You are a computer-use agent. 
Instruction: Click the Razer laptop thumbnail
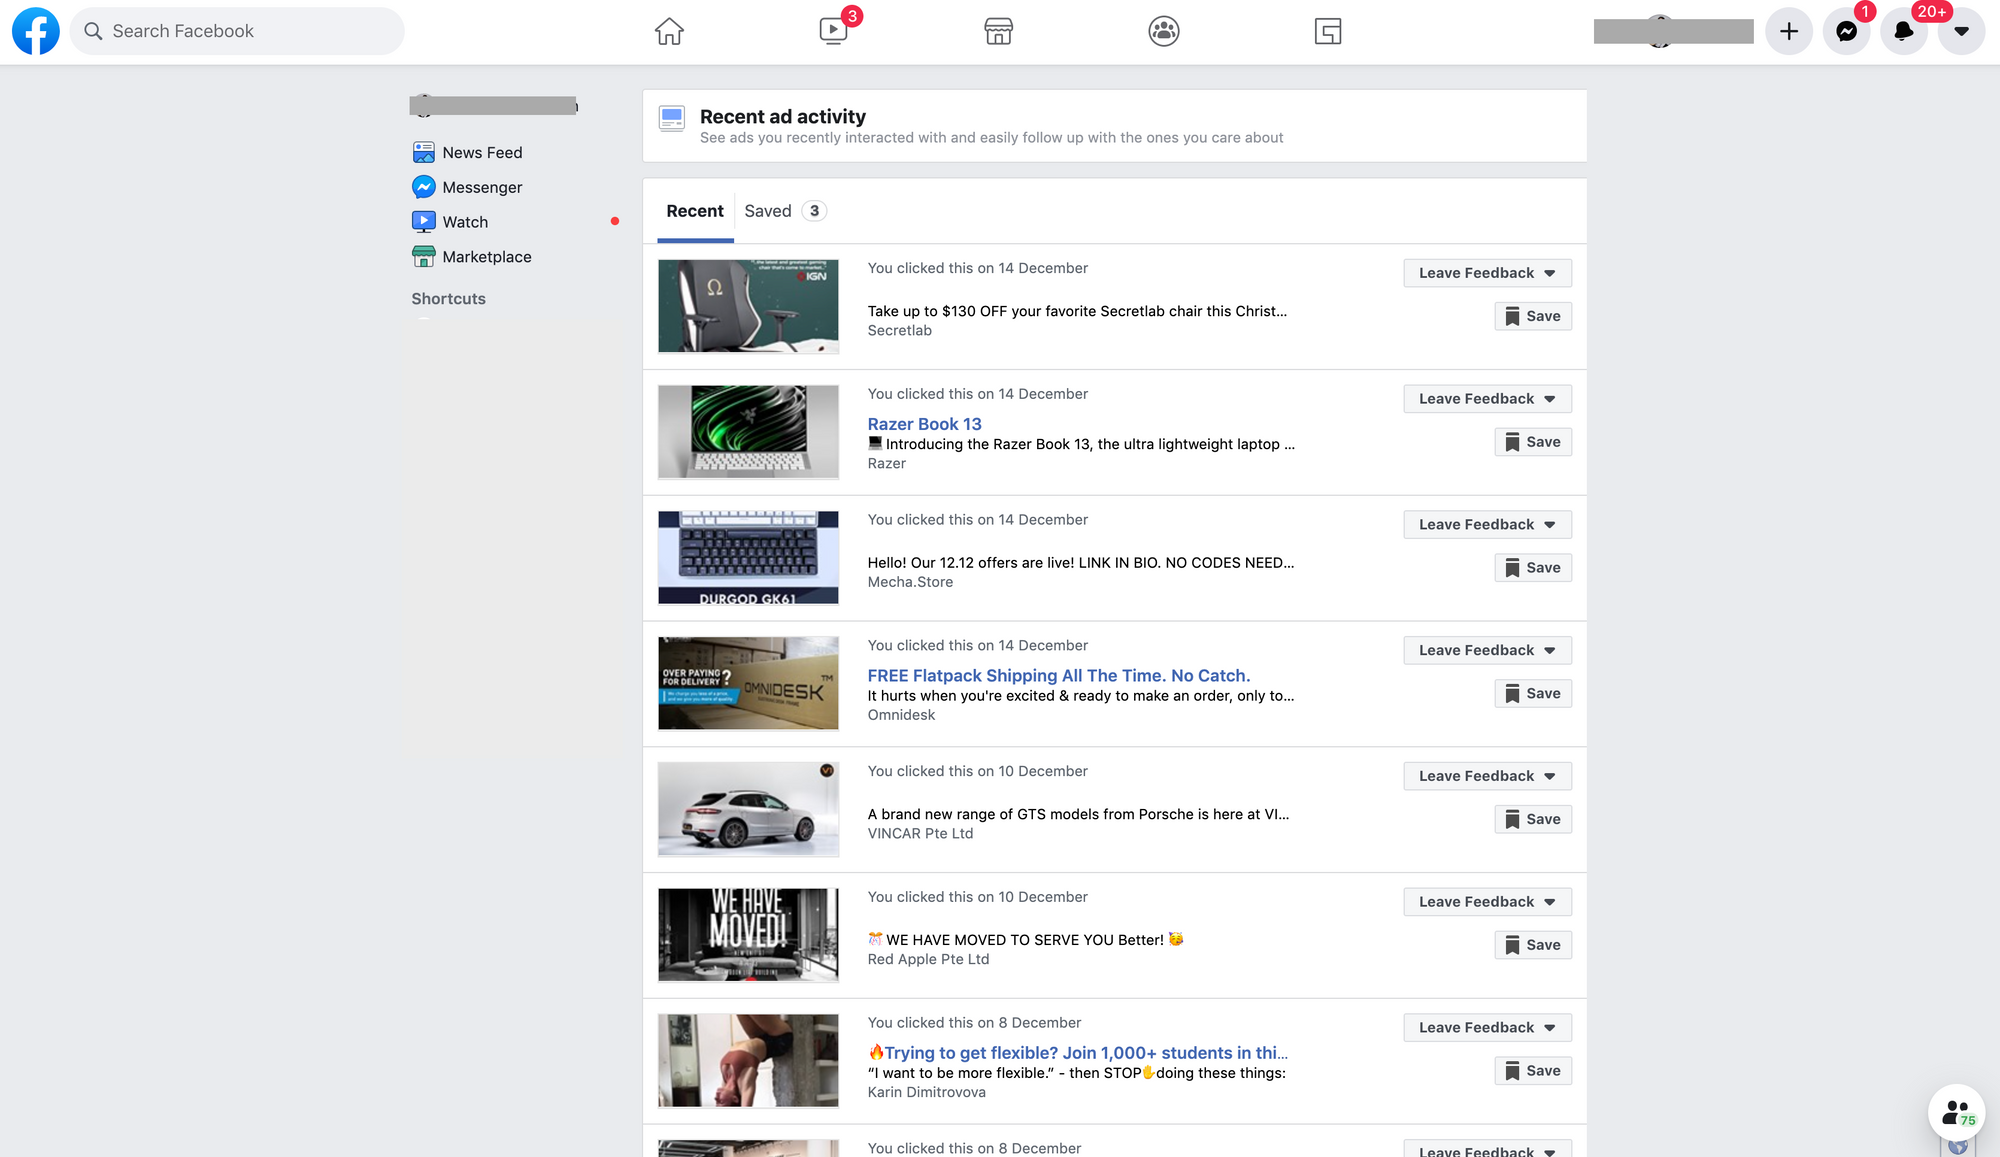(748, 432)
